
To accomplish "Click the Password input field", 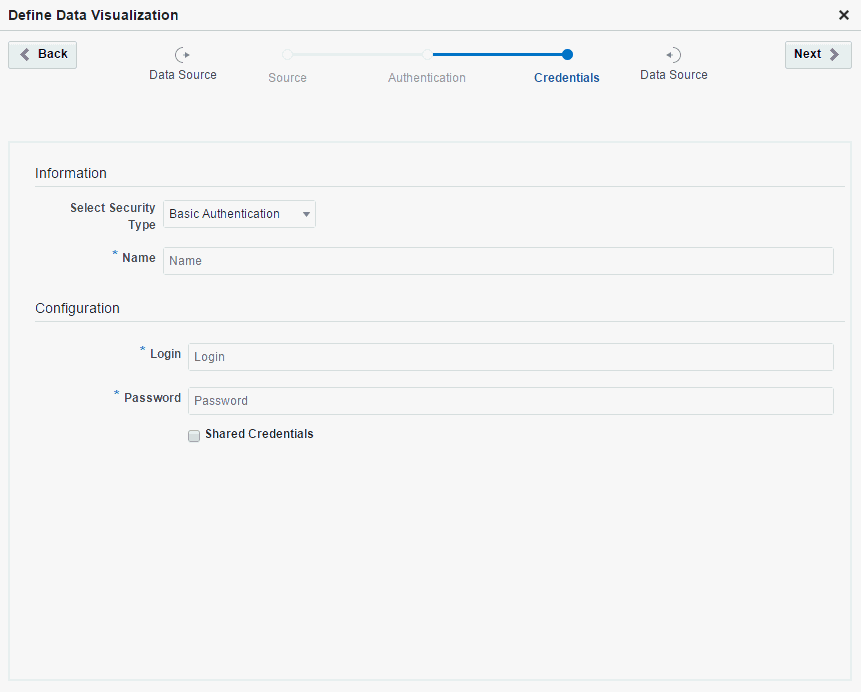I will tap(511, 401).
